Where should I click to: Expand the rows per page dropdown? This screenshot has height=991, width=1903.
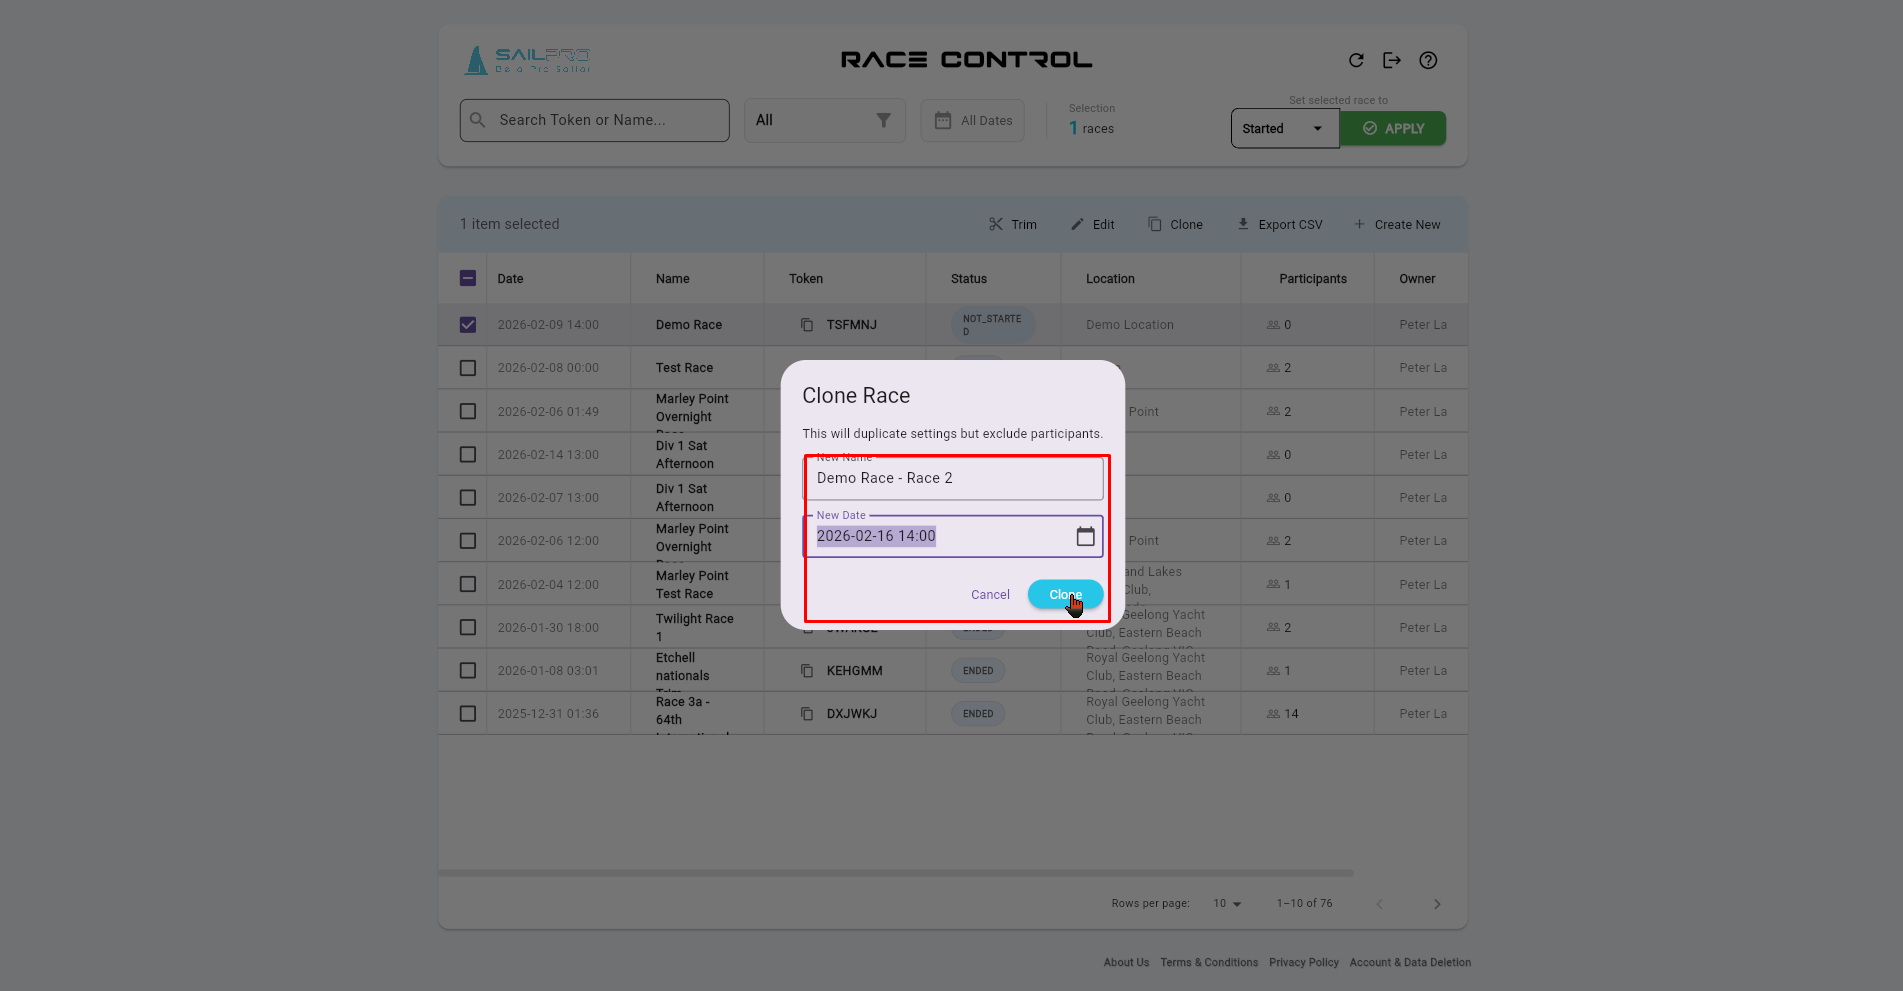(1227, 904)
